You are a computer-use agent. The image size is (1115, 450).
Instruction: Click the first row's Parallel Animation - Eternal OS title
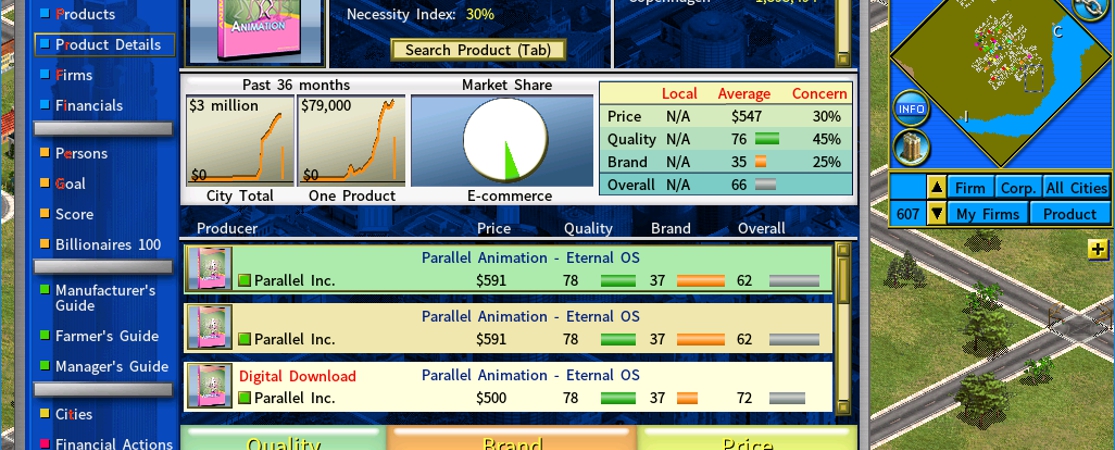tap(530, 257)
